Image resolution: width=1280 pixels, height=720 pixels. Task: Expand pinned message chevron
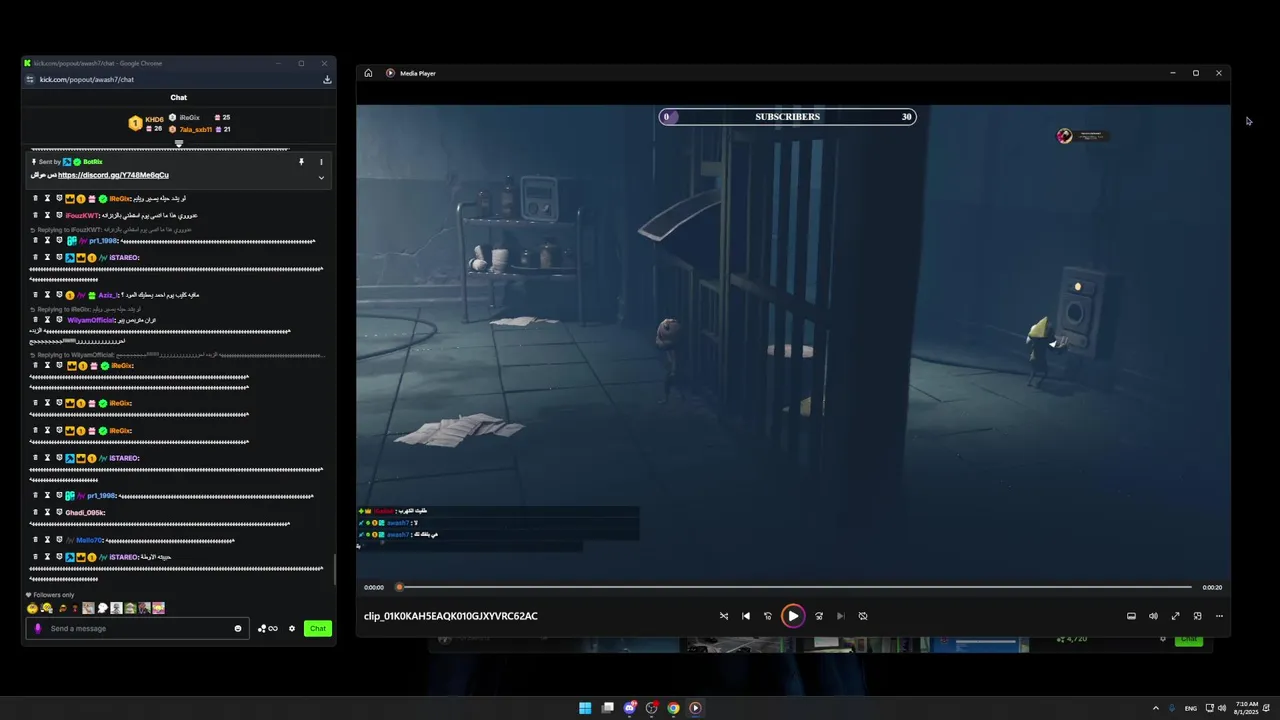321,177
